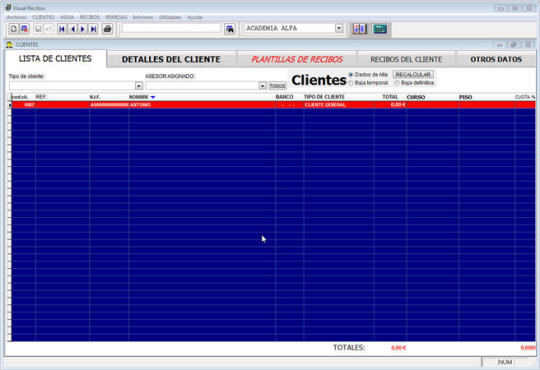Open the REMESAS menu
540x370 pixels.
tap(116, 17)
